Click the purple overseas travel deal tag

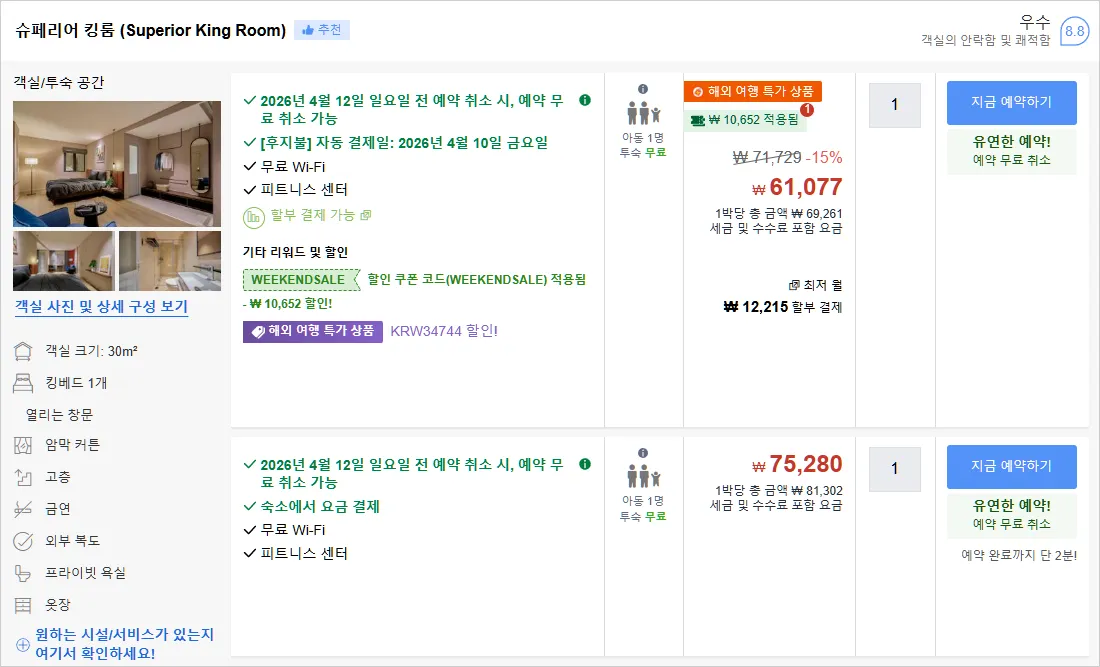tap(313, 331)
